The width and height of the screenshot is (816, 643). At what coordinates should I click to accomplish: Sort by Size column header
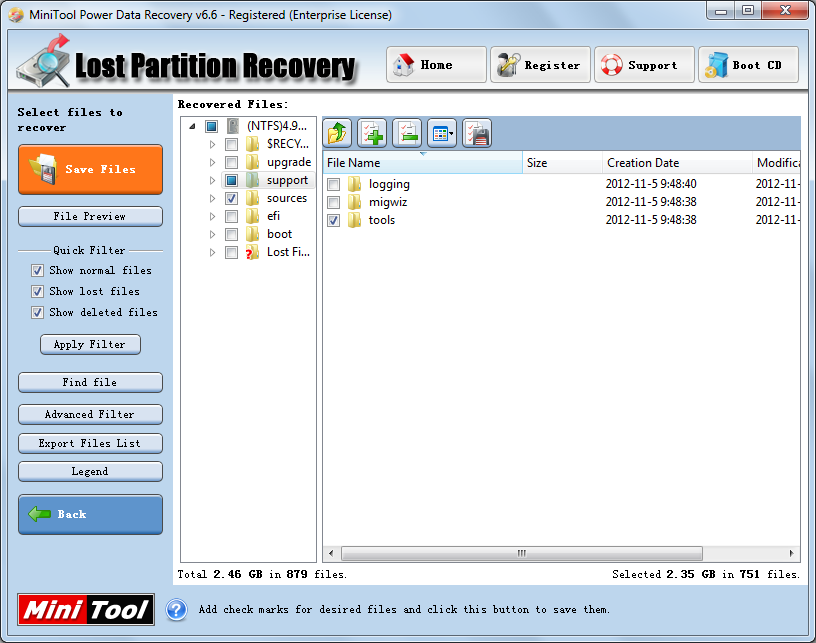click(x=563, y=163)
